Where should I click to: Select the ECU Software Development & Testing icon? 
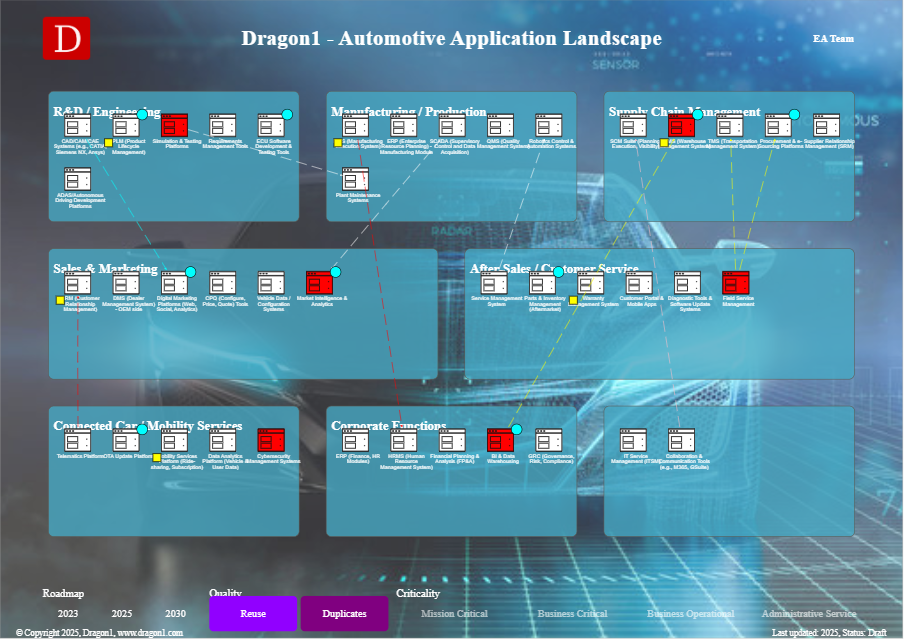(272, 125)
